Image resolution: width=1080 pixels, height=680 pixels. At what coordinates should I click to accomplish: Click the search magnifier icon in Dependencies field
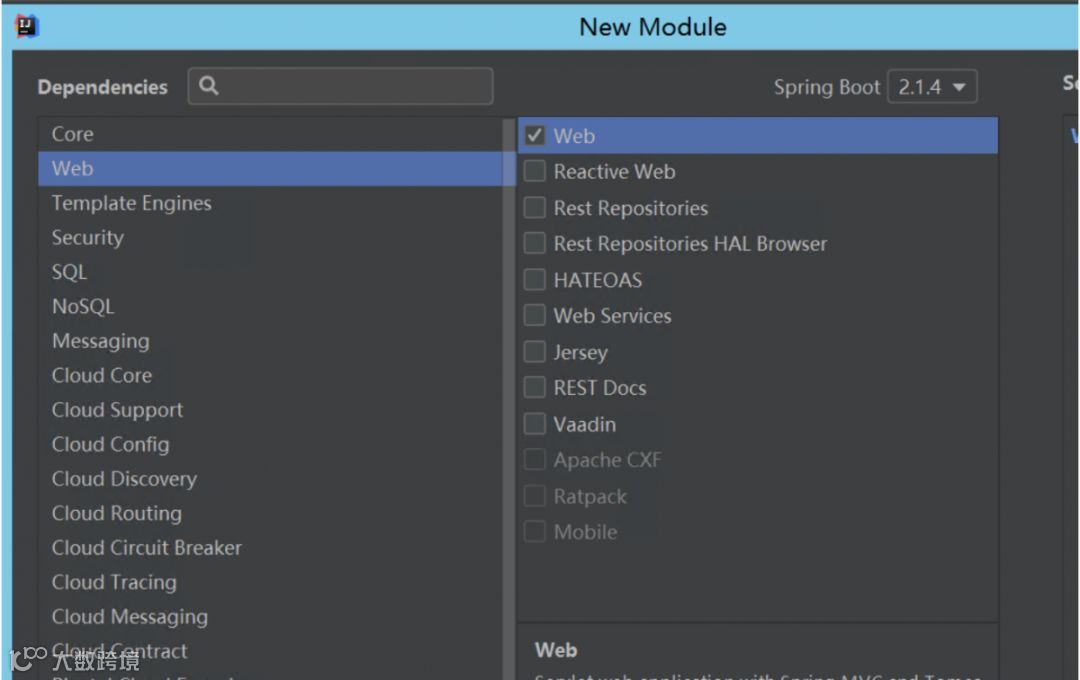pyautogui.click(x=208, y=85)
